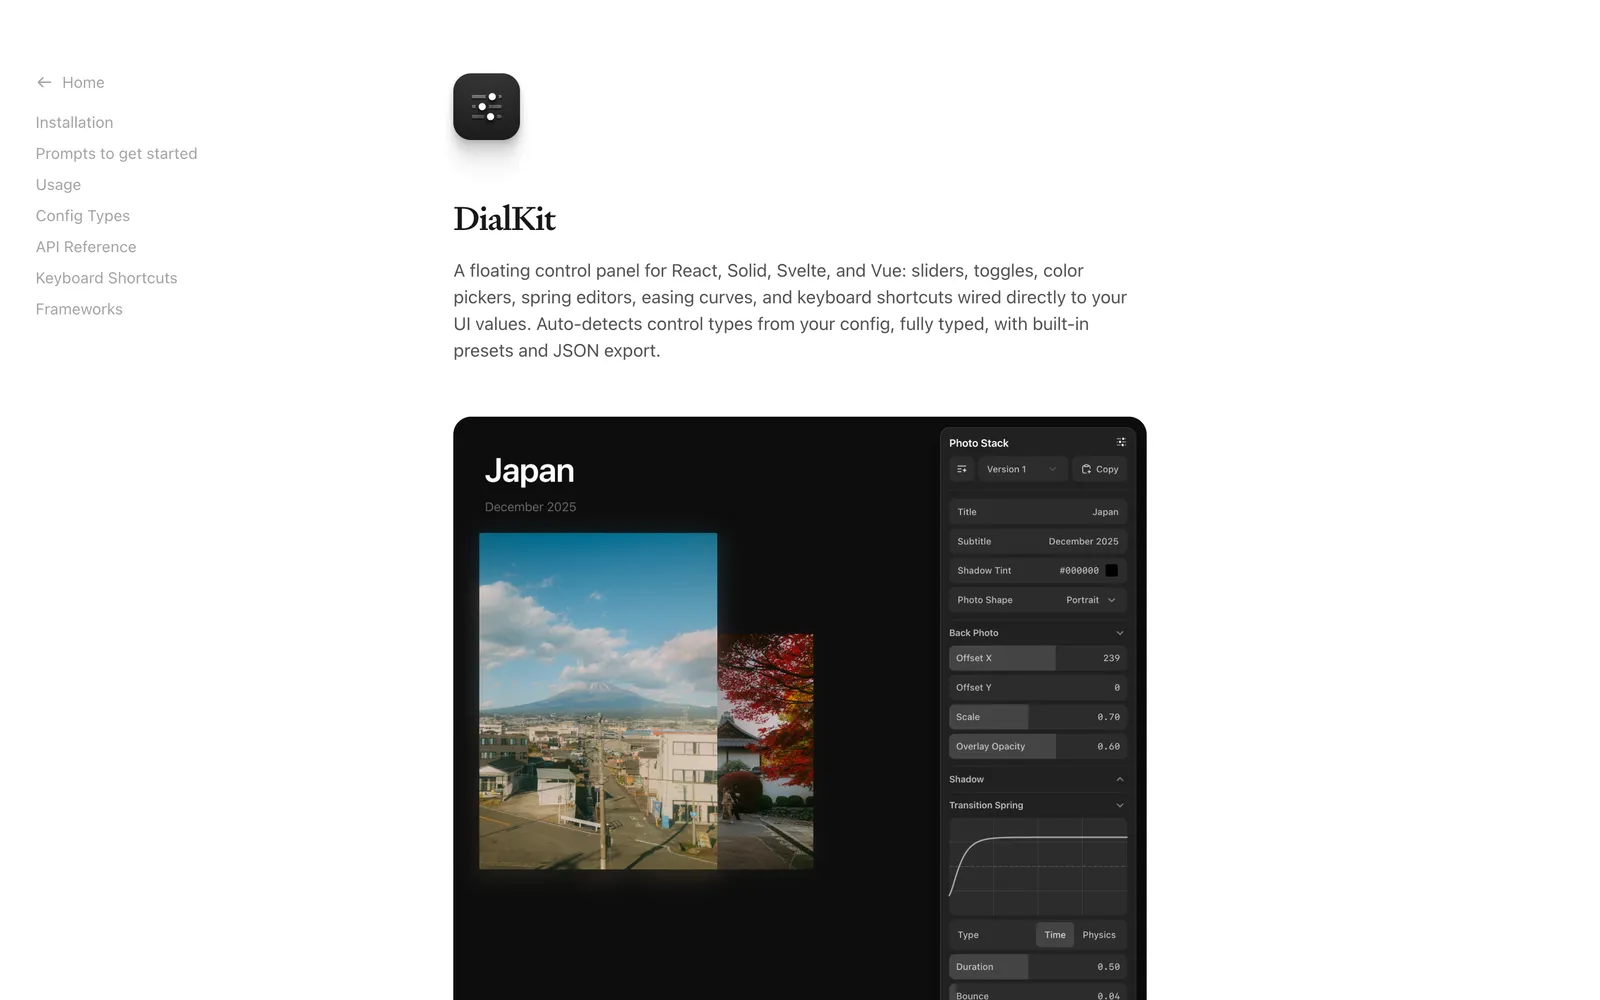This screenshot has width=1600, height=1000.
Task: Click the Shadow Tint hex value #000000
Action: tap(1079, 570)
